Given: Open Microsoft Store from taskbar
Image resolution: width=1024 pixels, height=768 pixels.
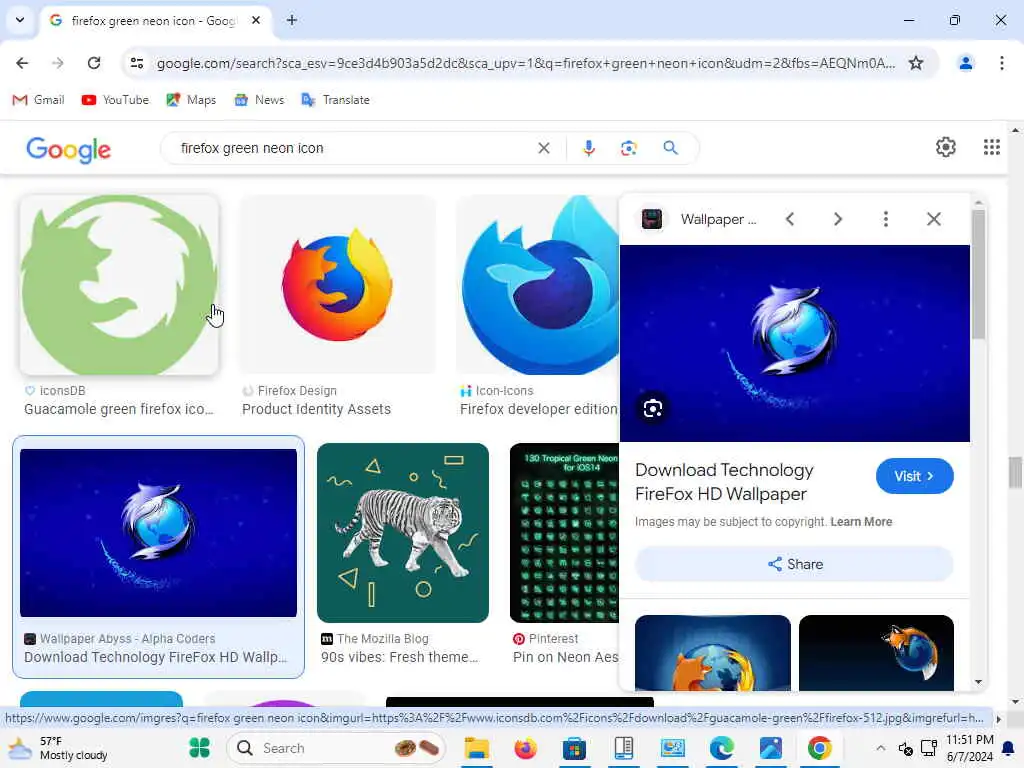Looking at the screenshot, I should [x=574, y=748].
